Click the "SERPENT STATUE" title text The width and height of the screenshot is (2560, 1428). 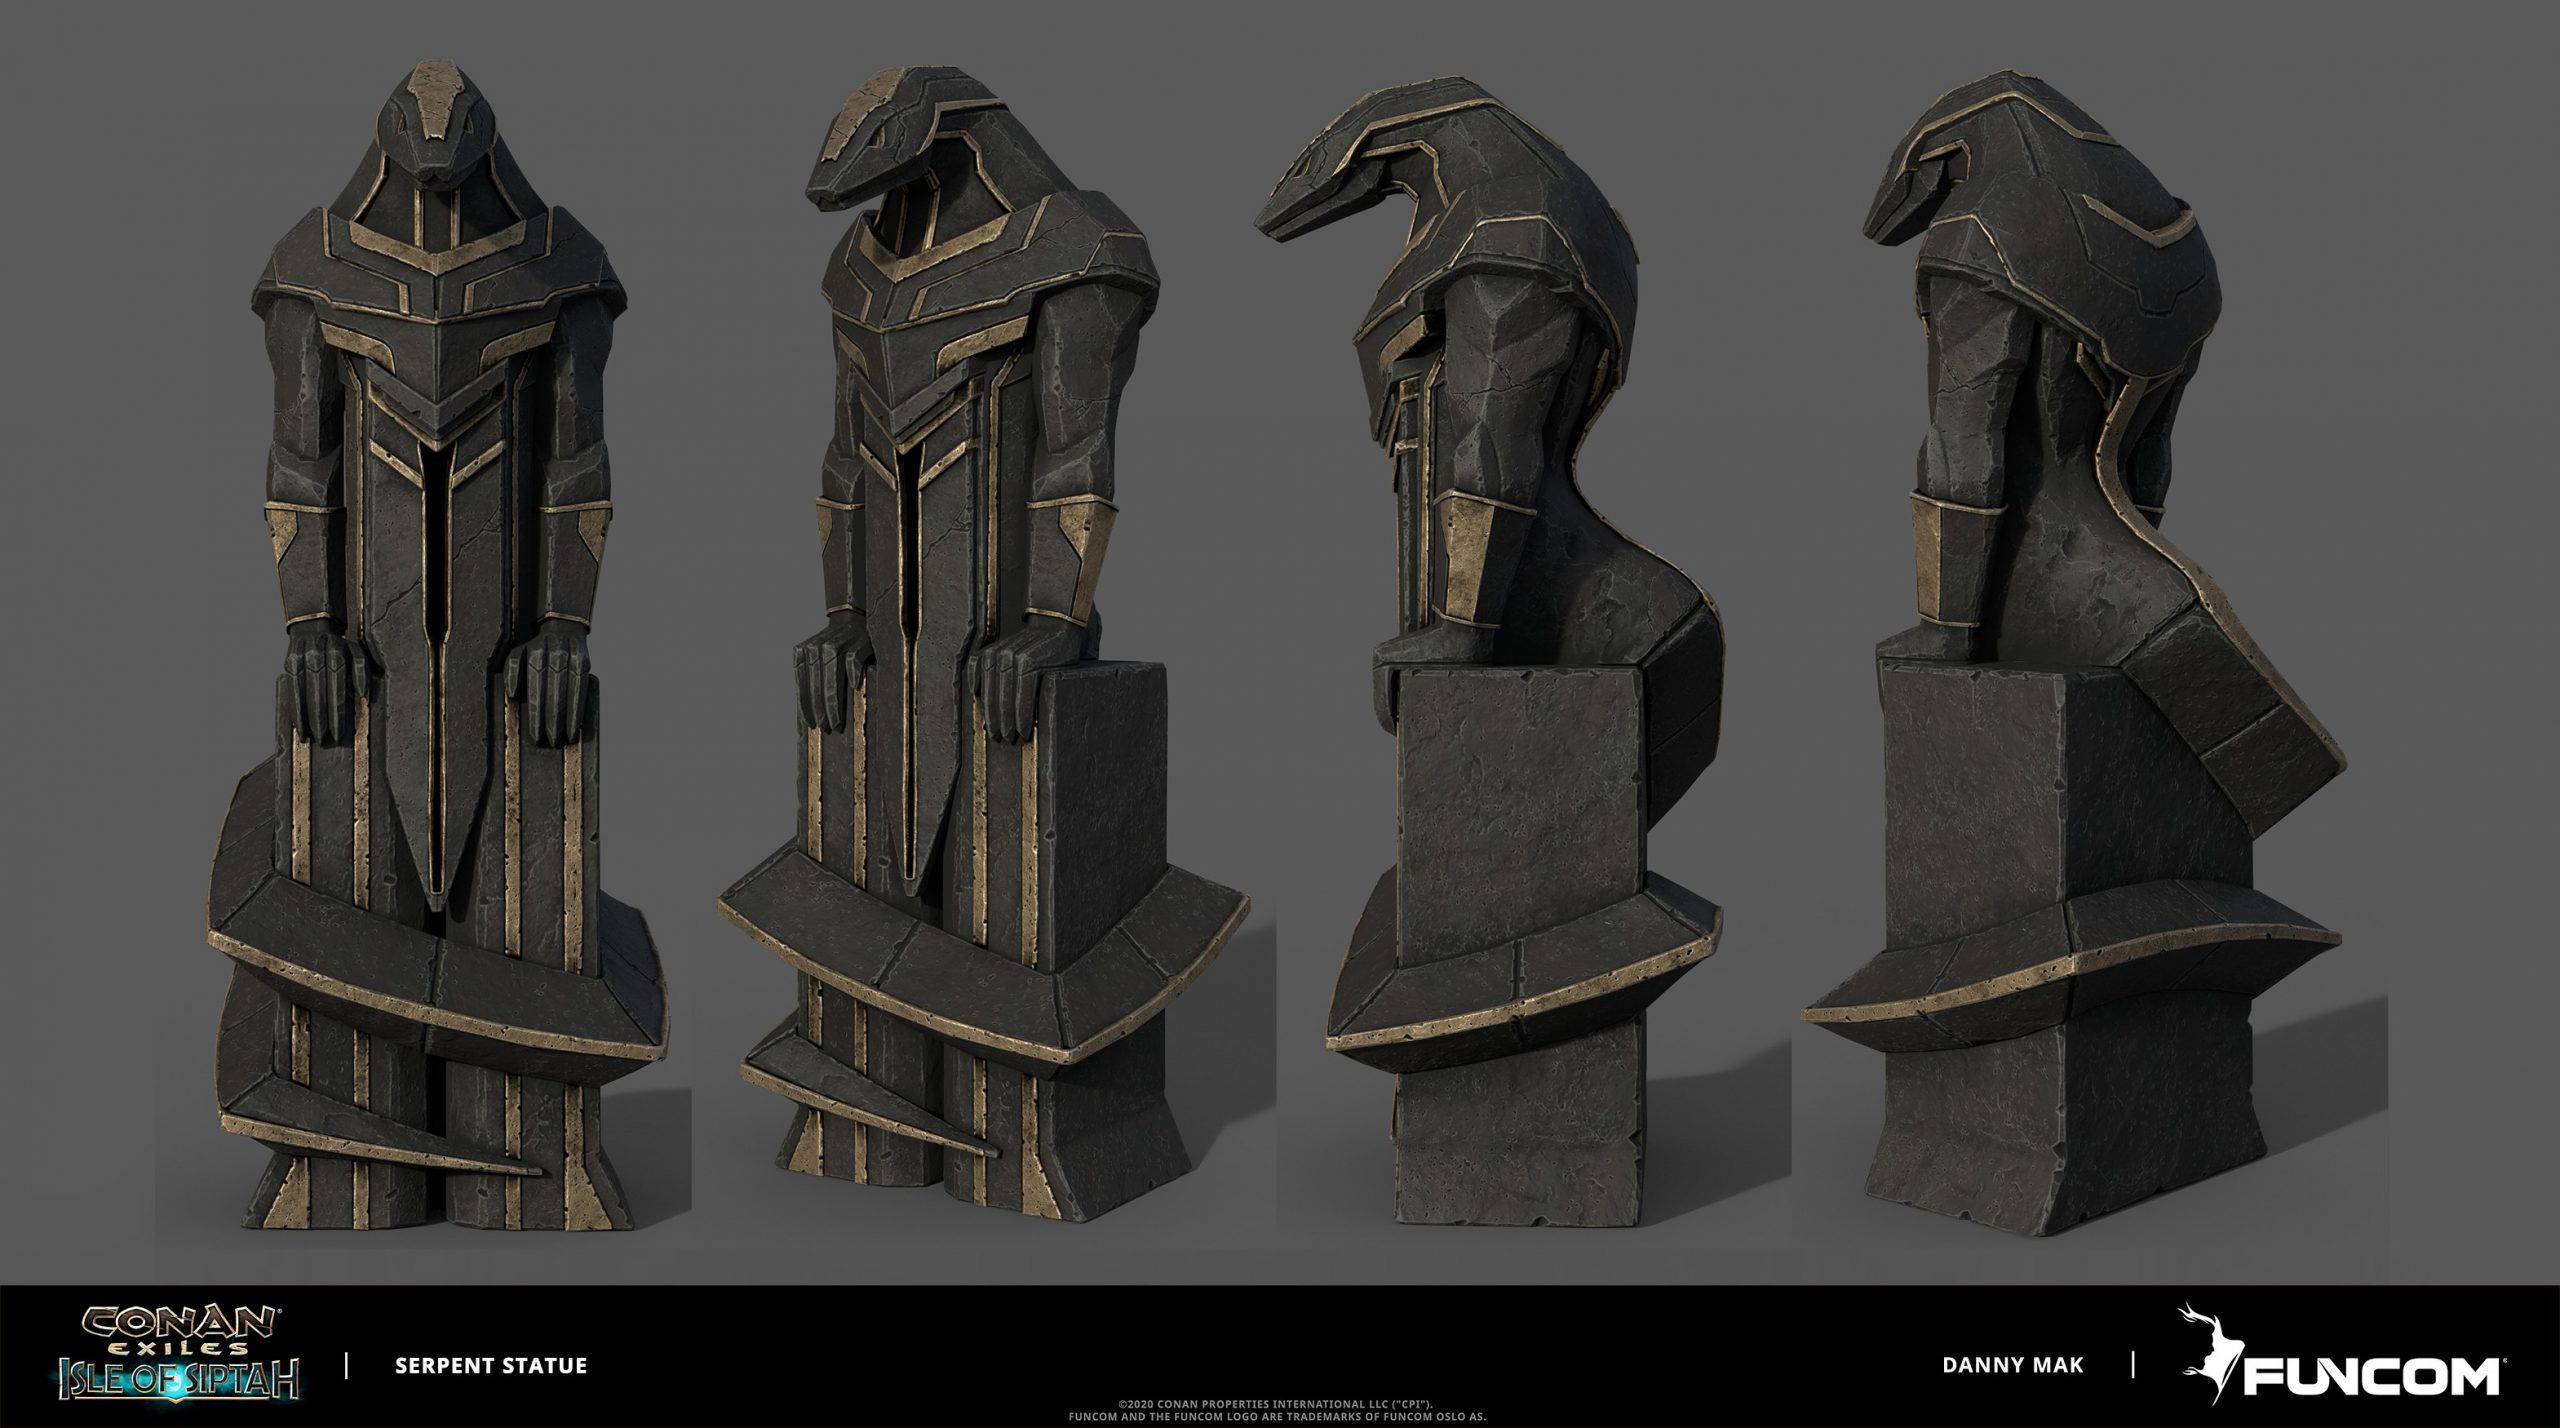click(491, 1365)
